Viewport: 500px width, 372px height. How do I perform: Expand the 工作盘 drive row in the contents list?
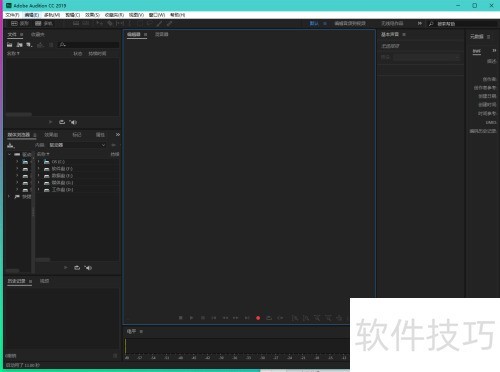(39, 190)
